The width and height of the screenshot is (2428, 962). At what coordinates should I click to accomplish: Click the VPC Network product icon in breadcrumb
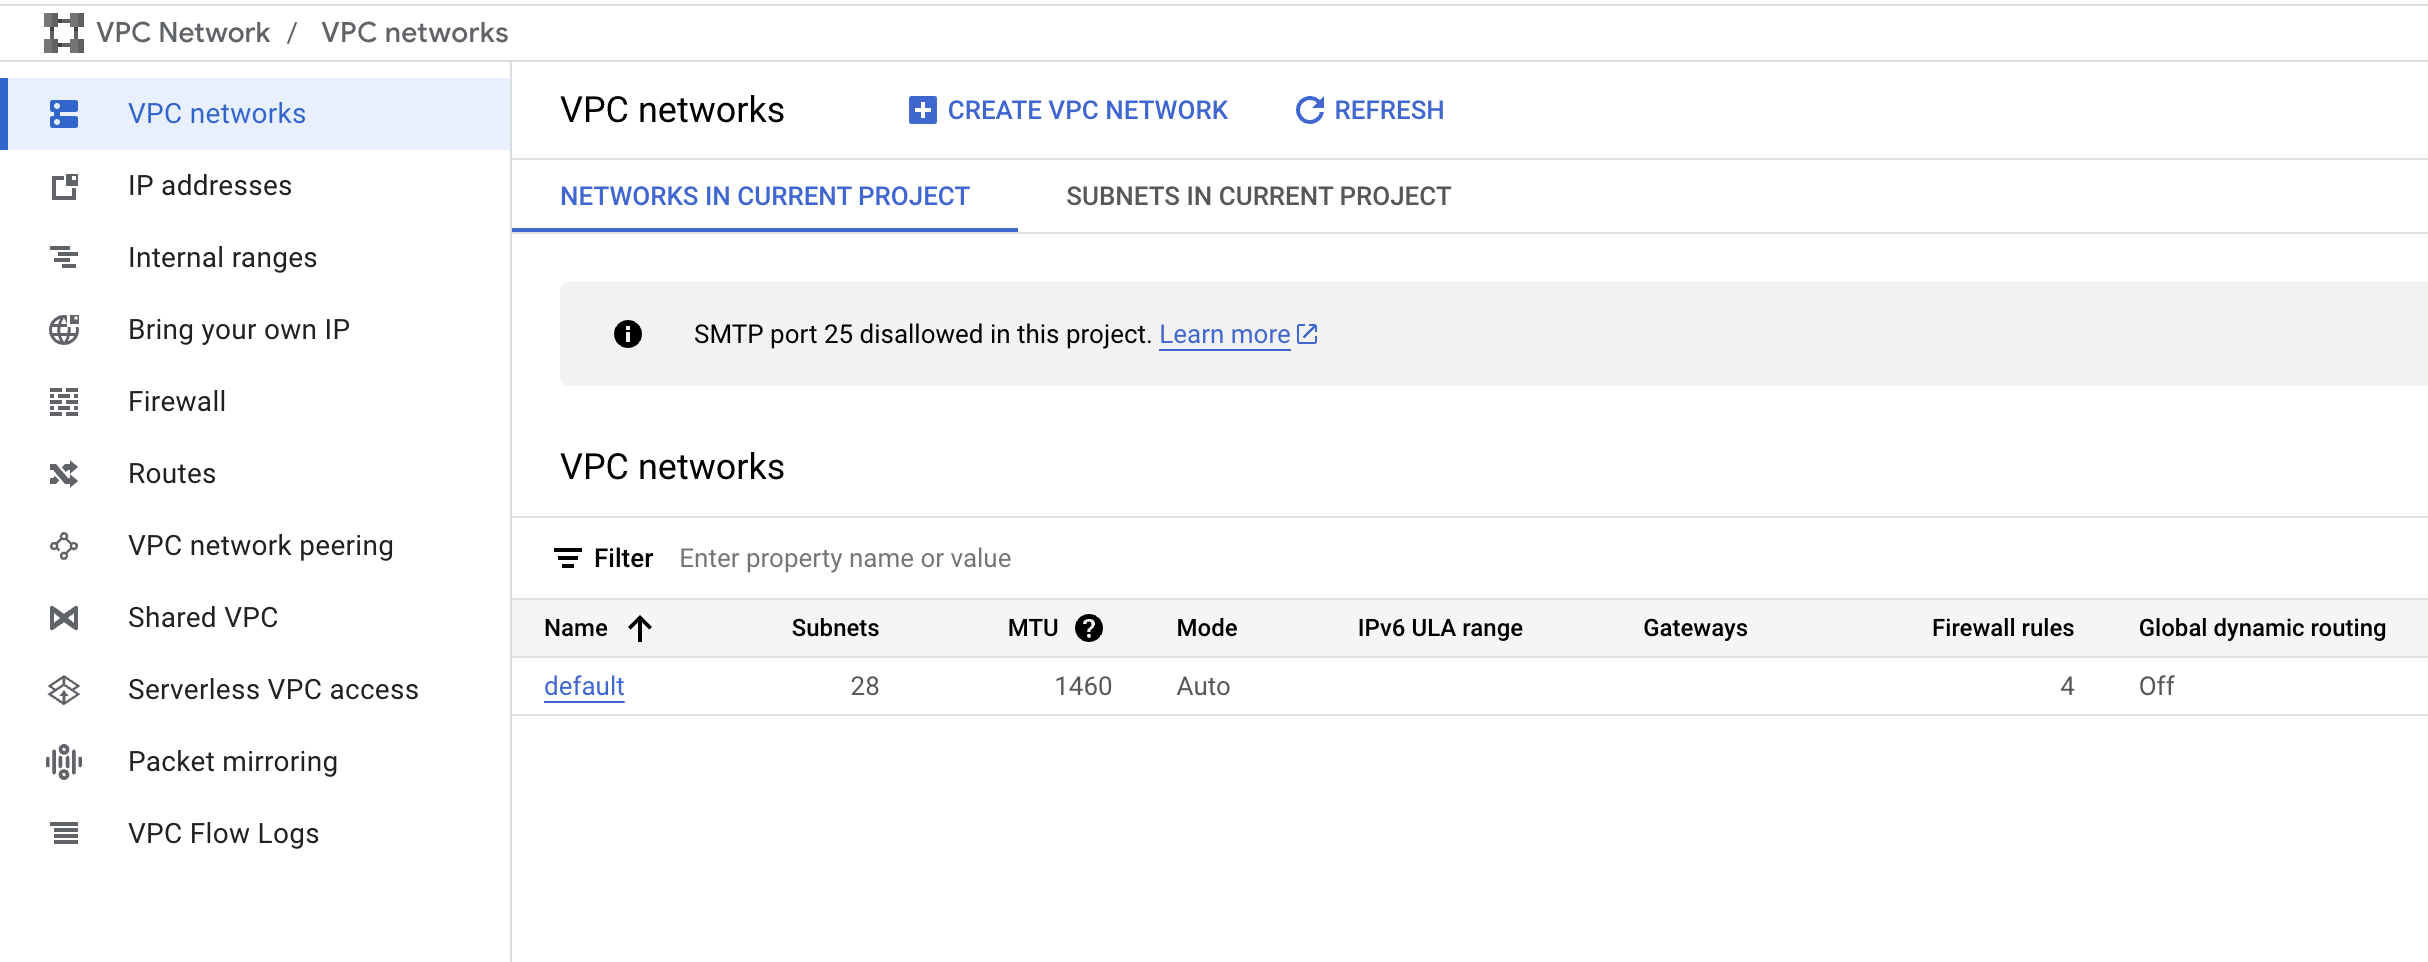[64, 33]
